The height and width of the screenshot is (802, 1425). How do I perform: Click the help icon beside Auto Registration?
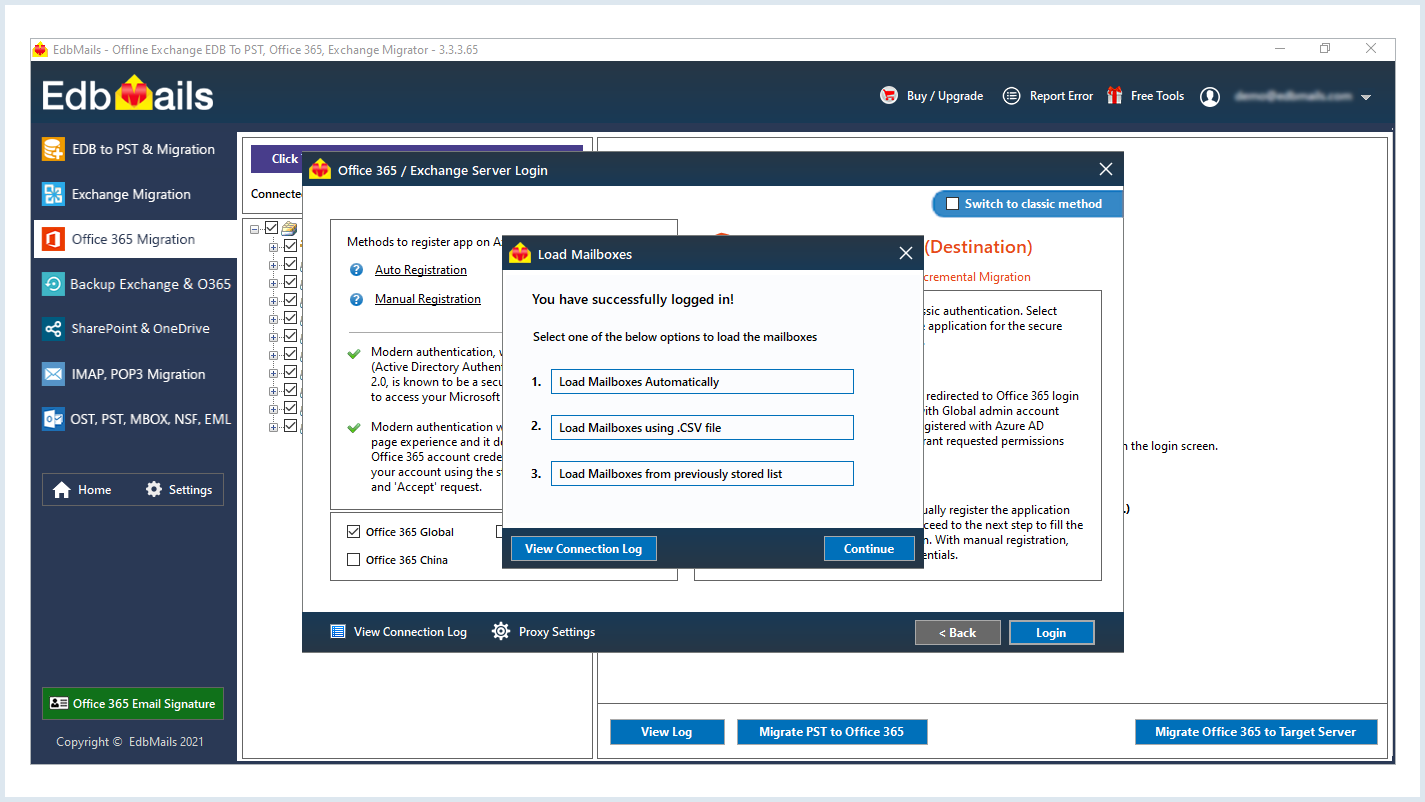356,270
